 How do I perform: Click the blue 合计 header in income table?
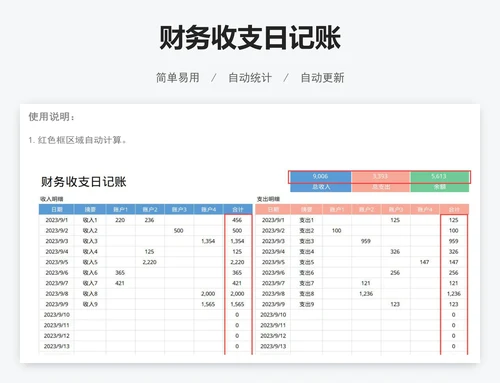(238, 209)
